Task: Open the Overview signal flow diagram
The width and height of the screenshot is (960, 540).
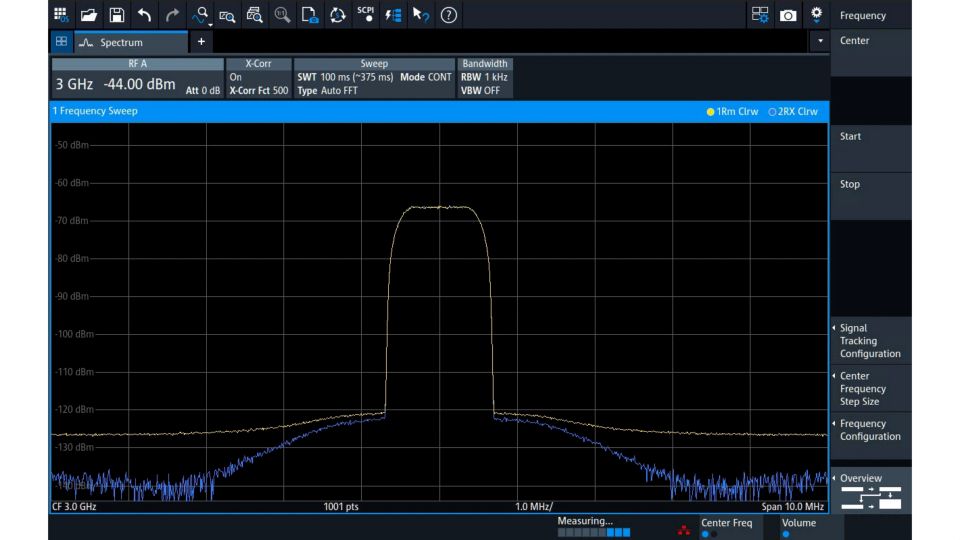Action: 871,491
